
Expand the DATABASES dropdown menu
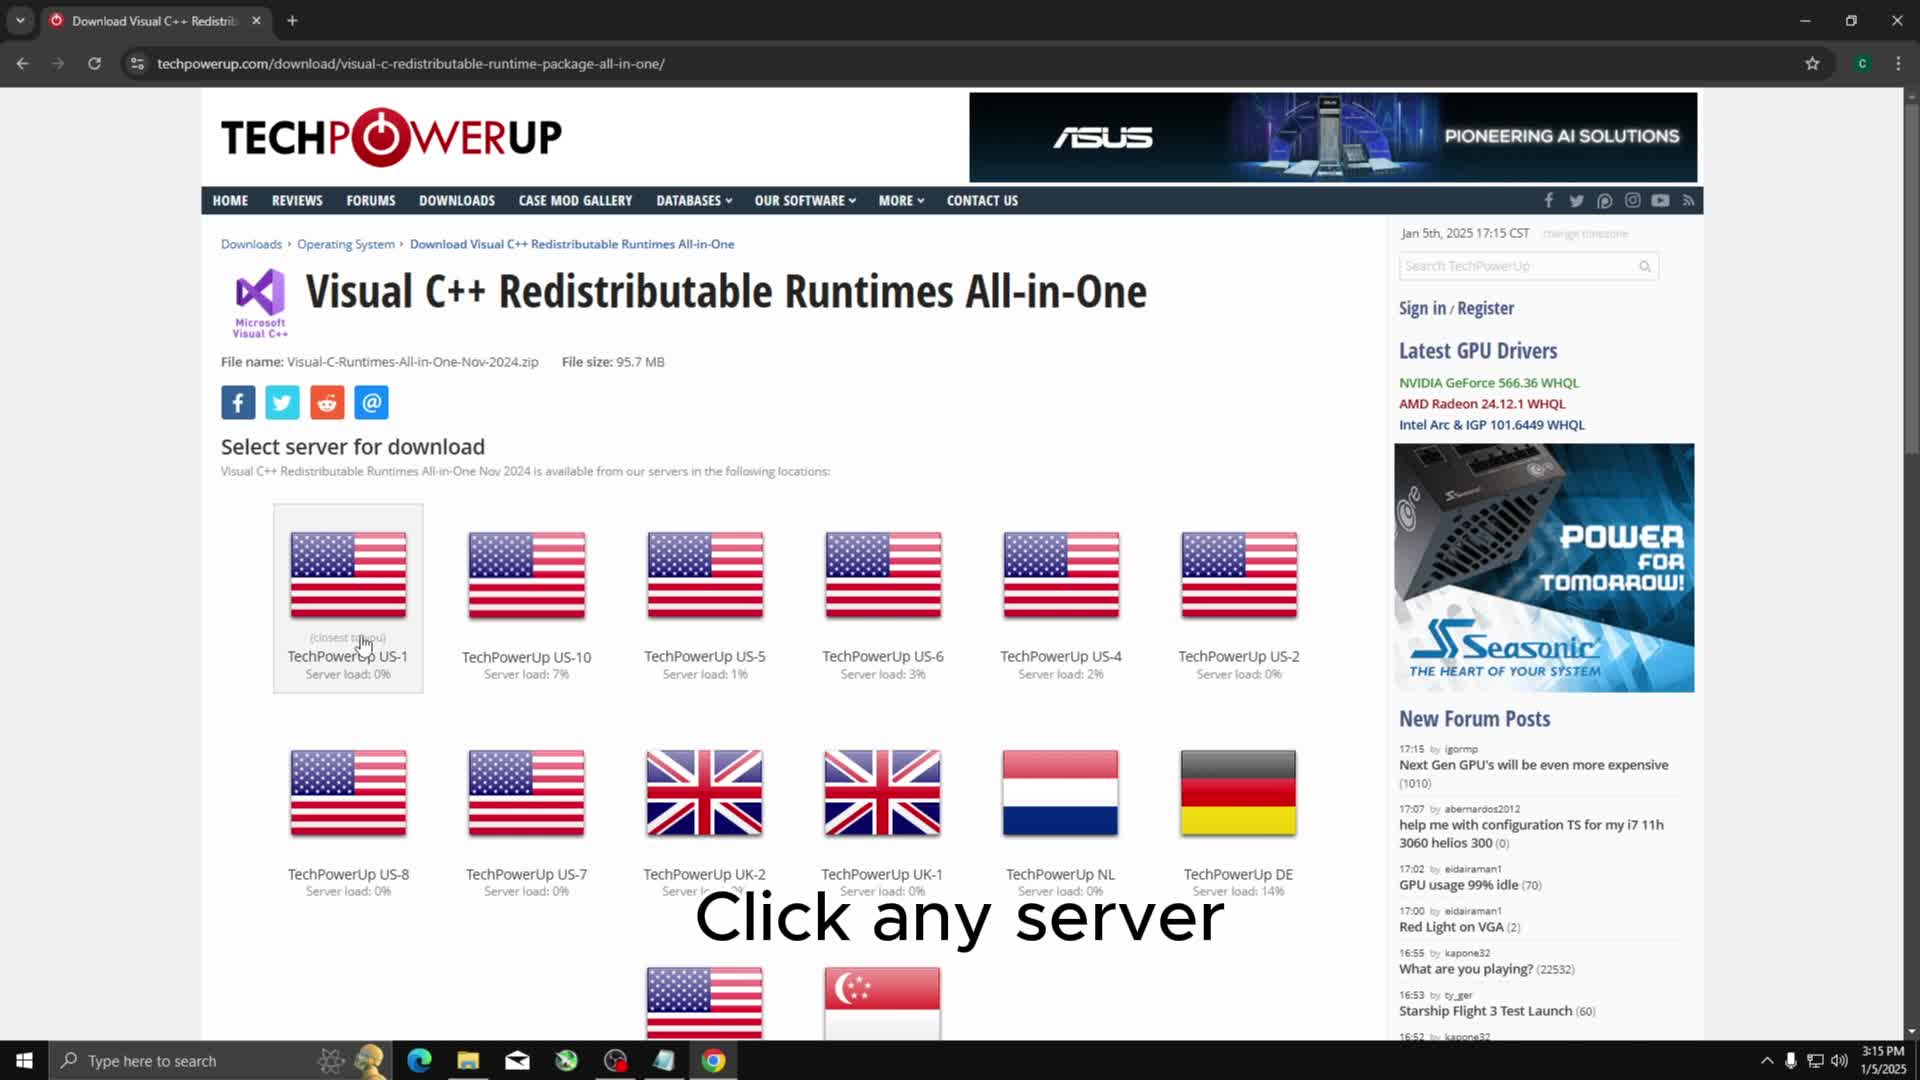click(x=693, y=200)
